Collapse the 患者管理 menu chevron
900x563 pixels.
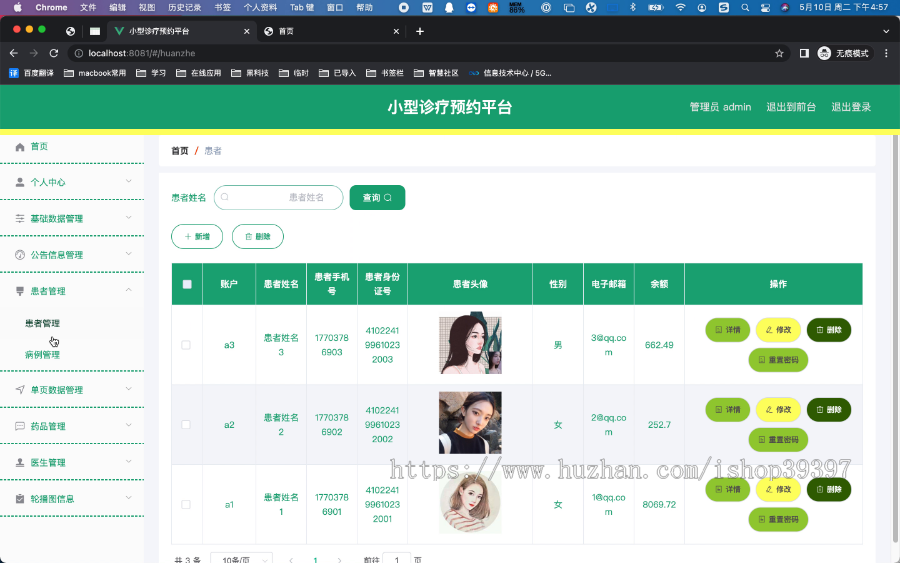(x=129, y=290)
